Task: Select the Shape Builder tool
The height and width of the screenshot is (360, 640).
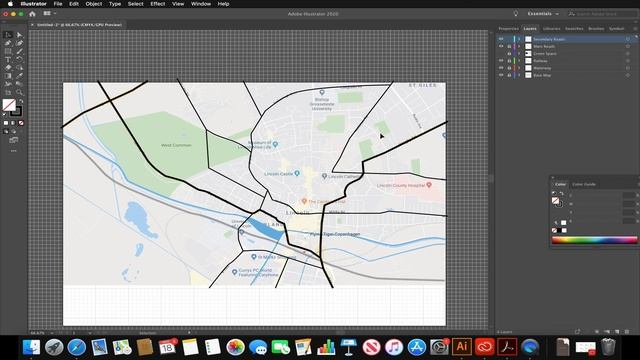Action: pyautogui.click(x=19, y=68)
